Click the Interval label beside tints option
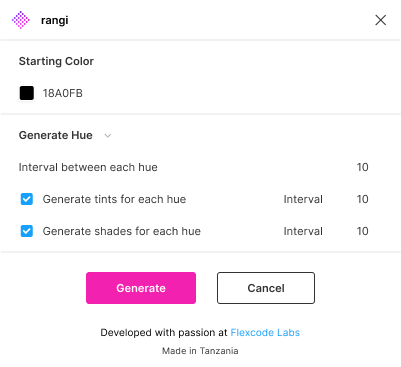 pyautogui.click(x=303, y=199)
